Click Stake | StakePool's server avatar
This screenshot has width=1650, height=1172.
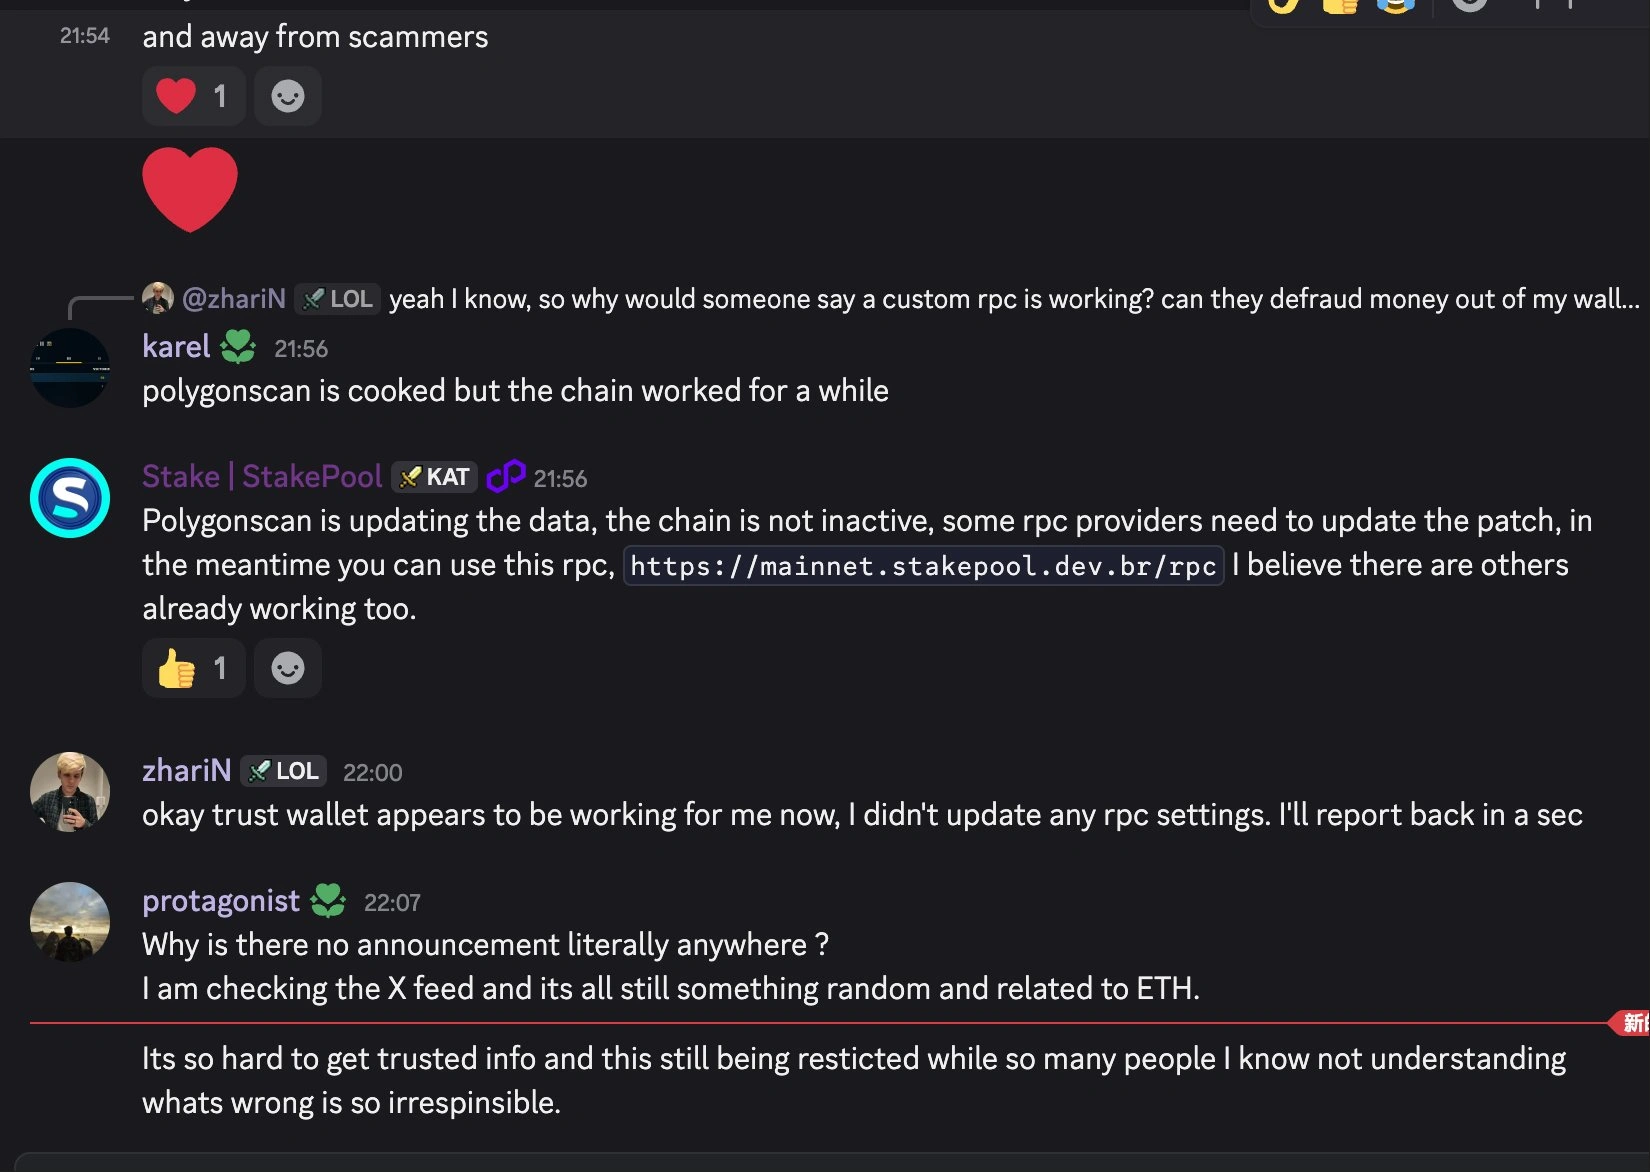[69, 499]
